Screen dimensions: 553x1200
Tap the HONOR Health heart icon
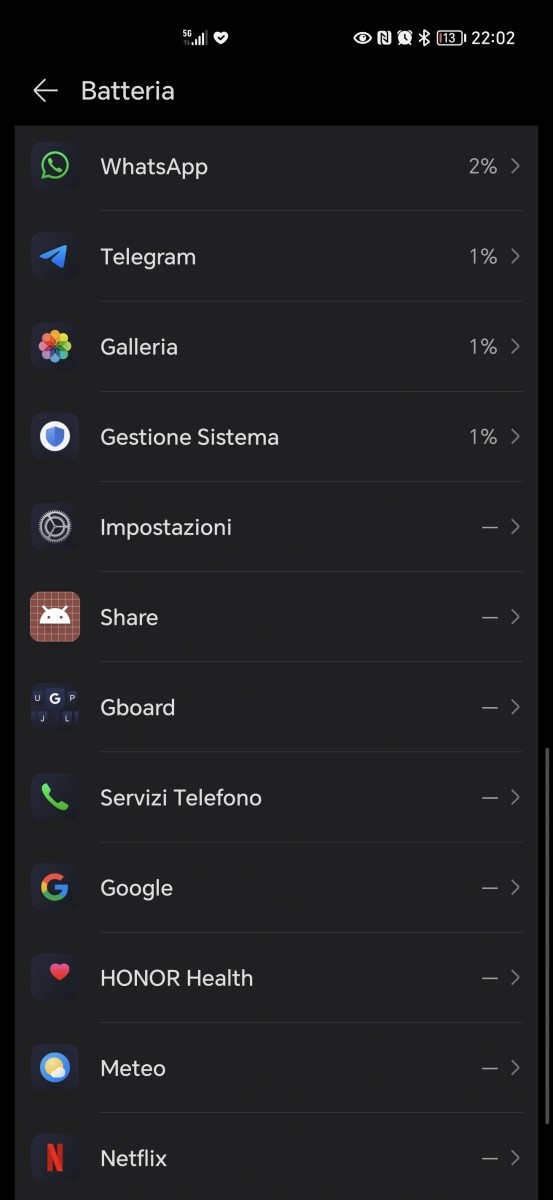tap(55, 978)
